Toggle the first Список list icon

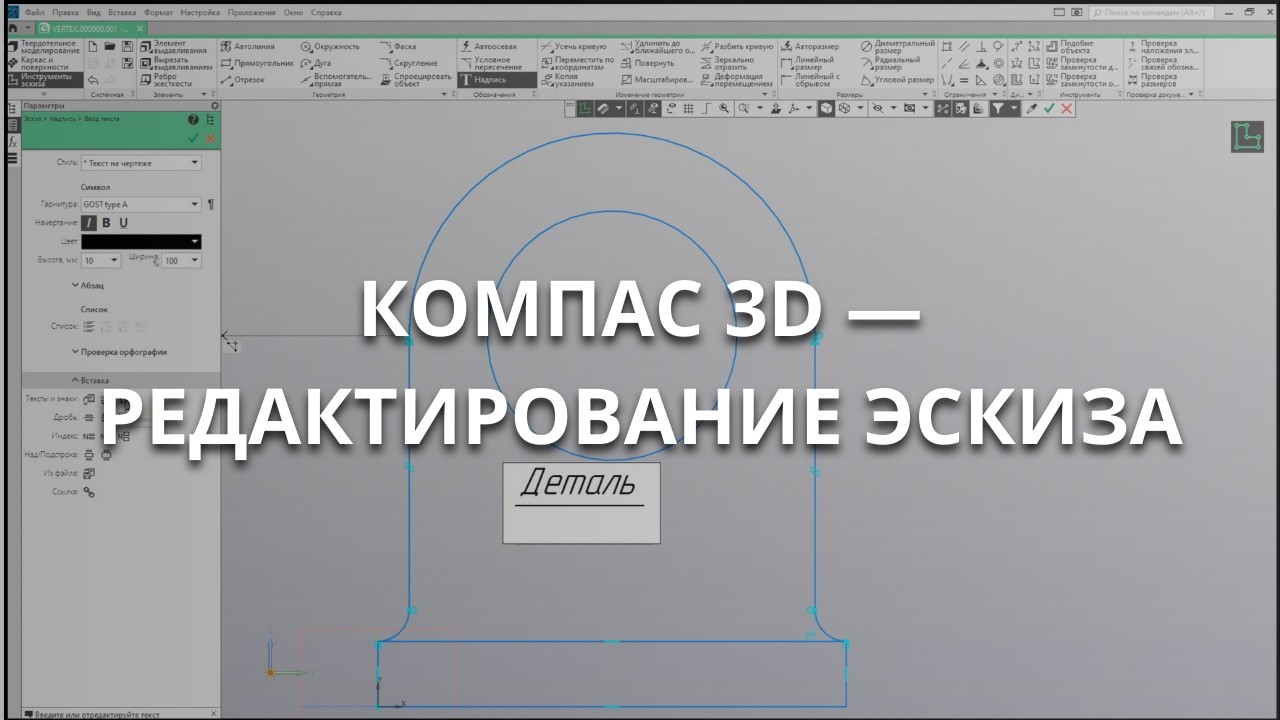point(89,326)
